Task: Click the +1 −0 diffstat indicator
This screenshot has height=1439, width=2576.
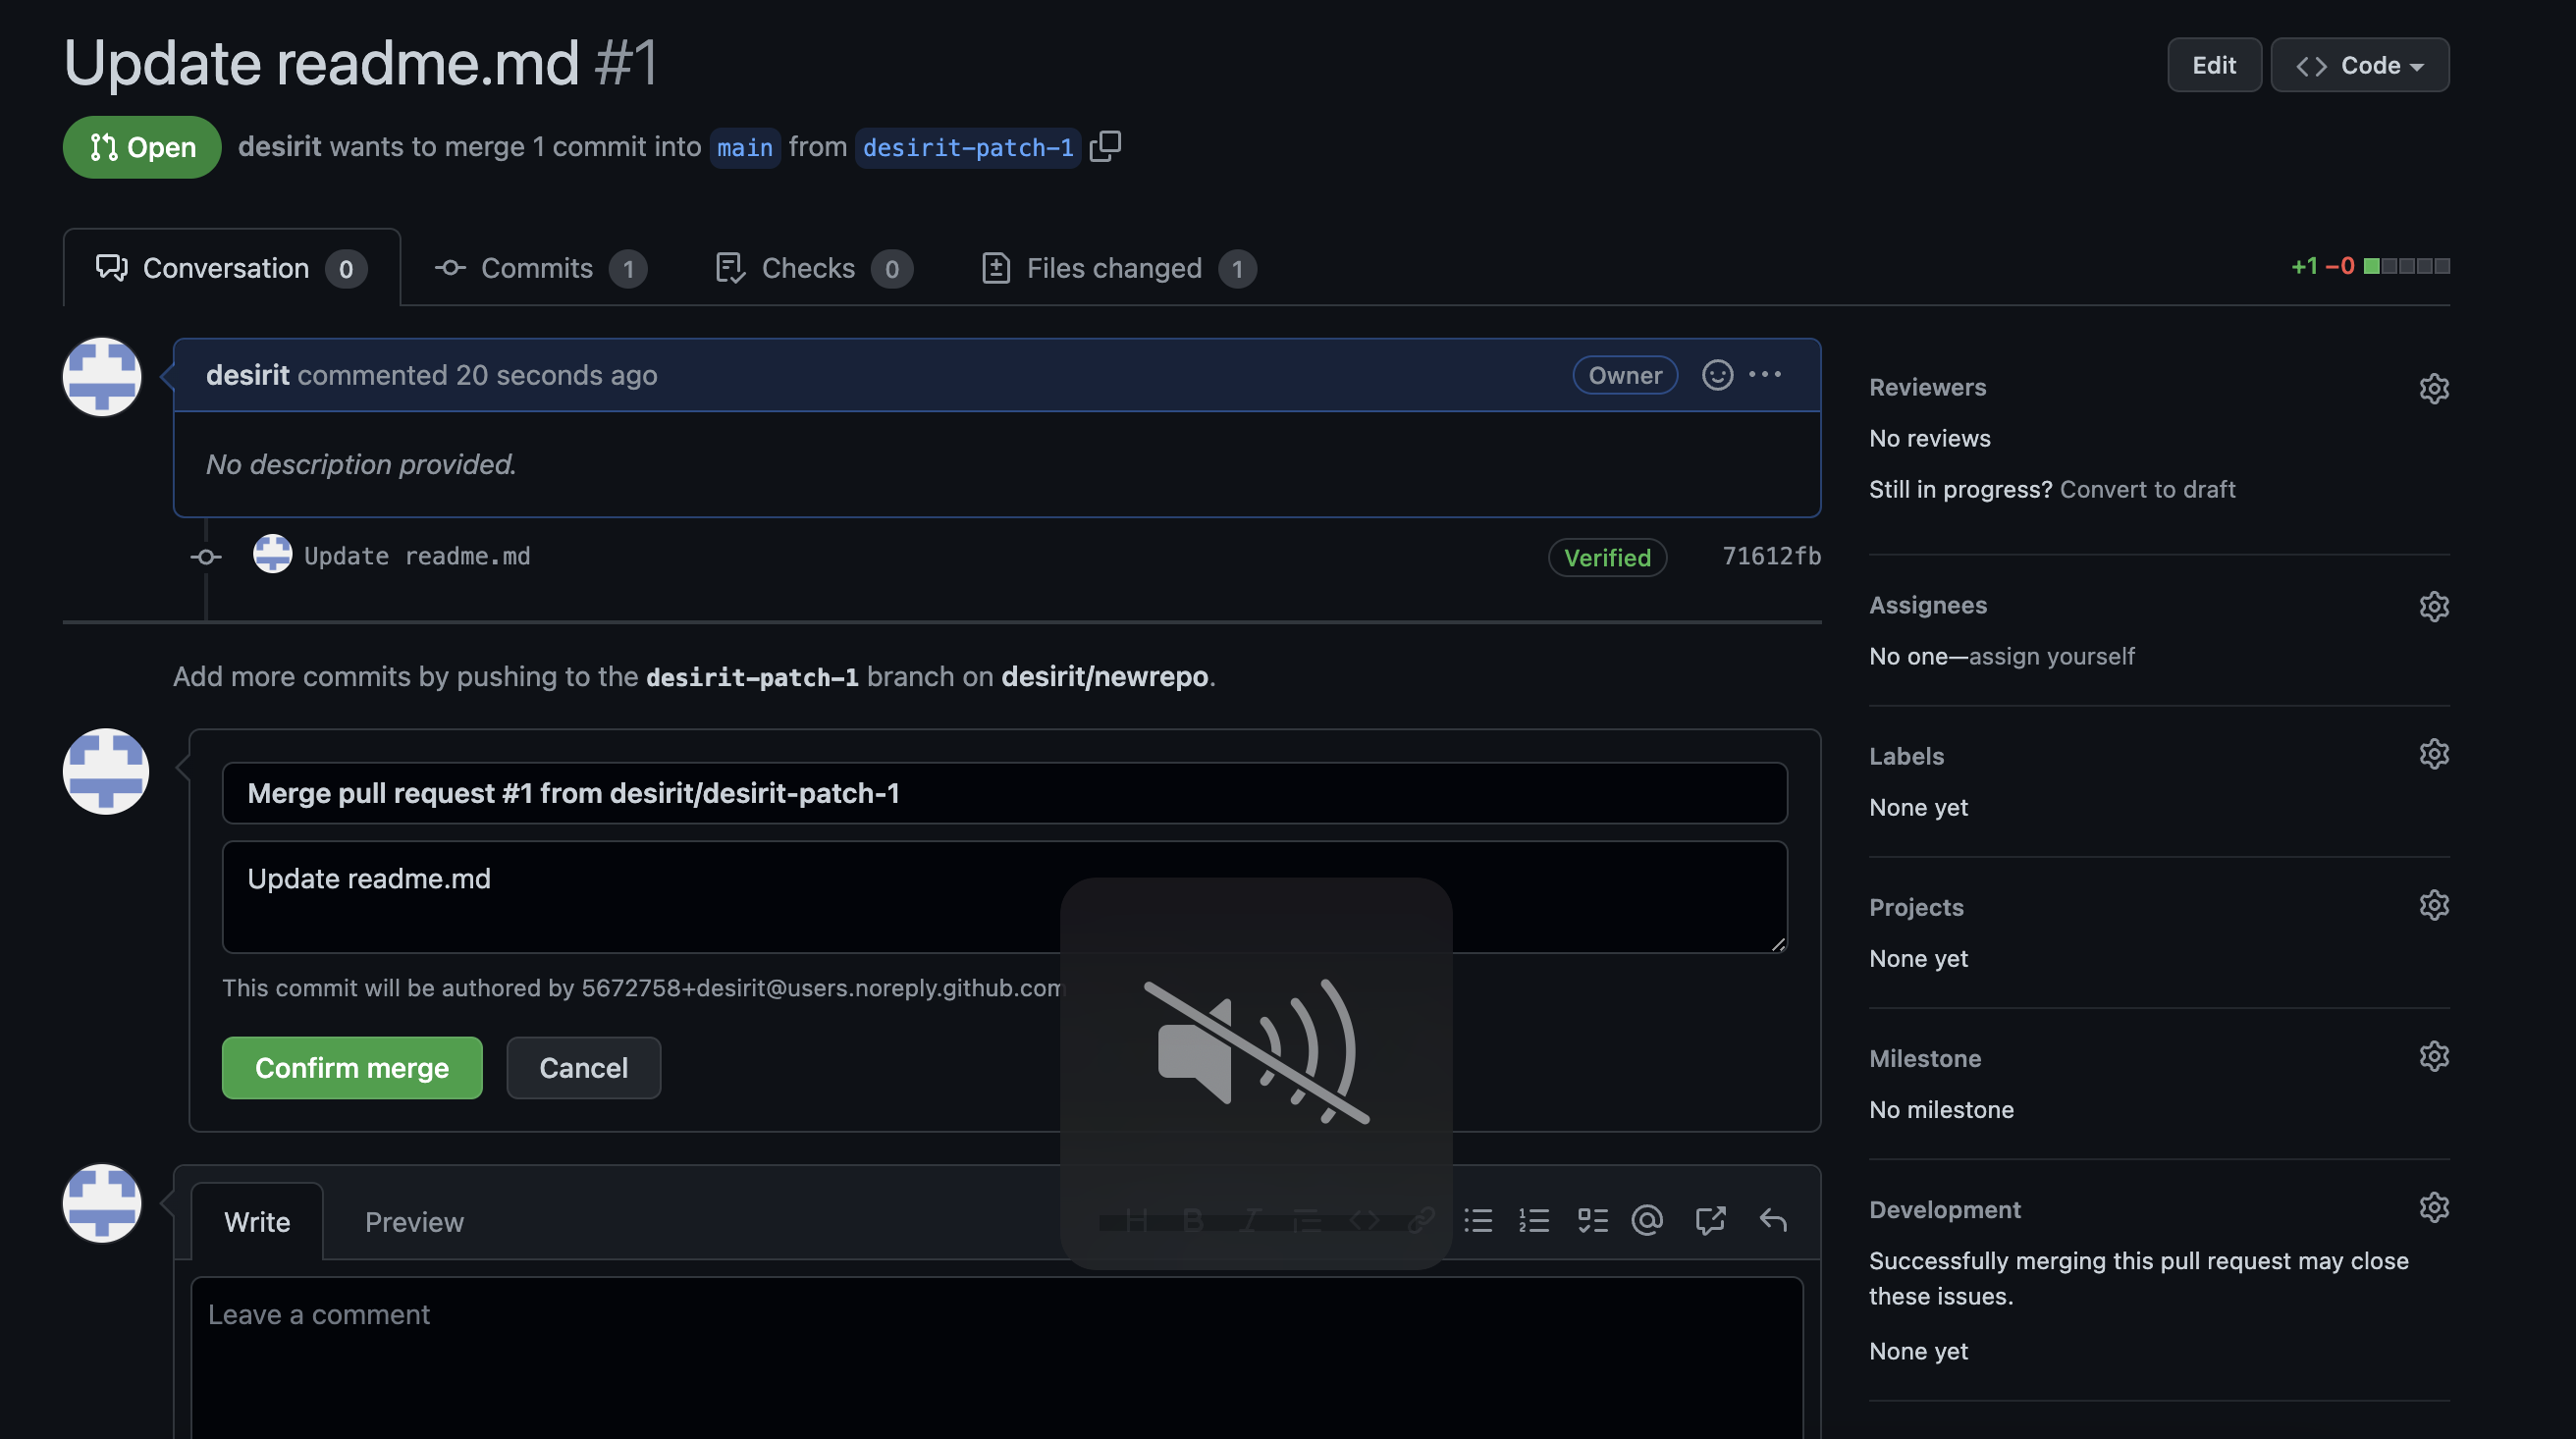Action: [x=2370, y=266]
